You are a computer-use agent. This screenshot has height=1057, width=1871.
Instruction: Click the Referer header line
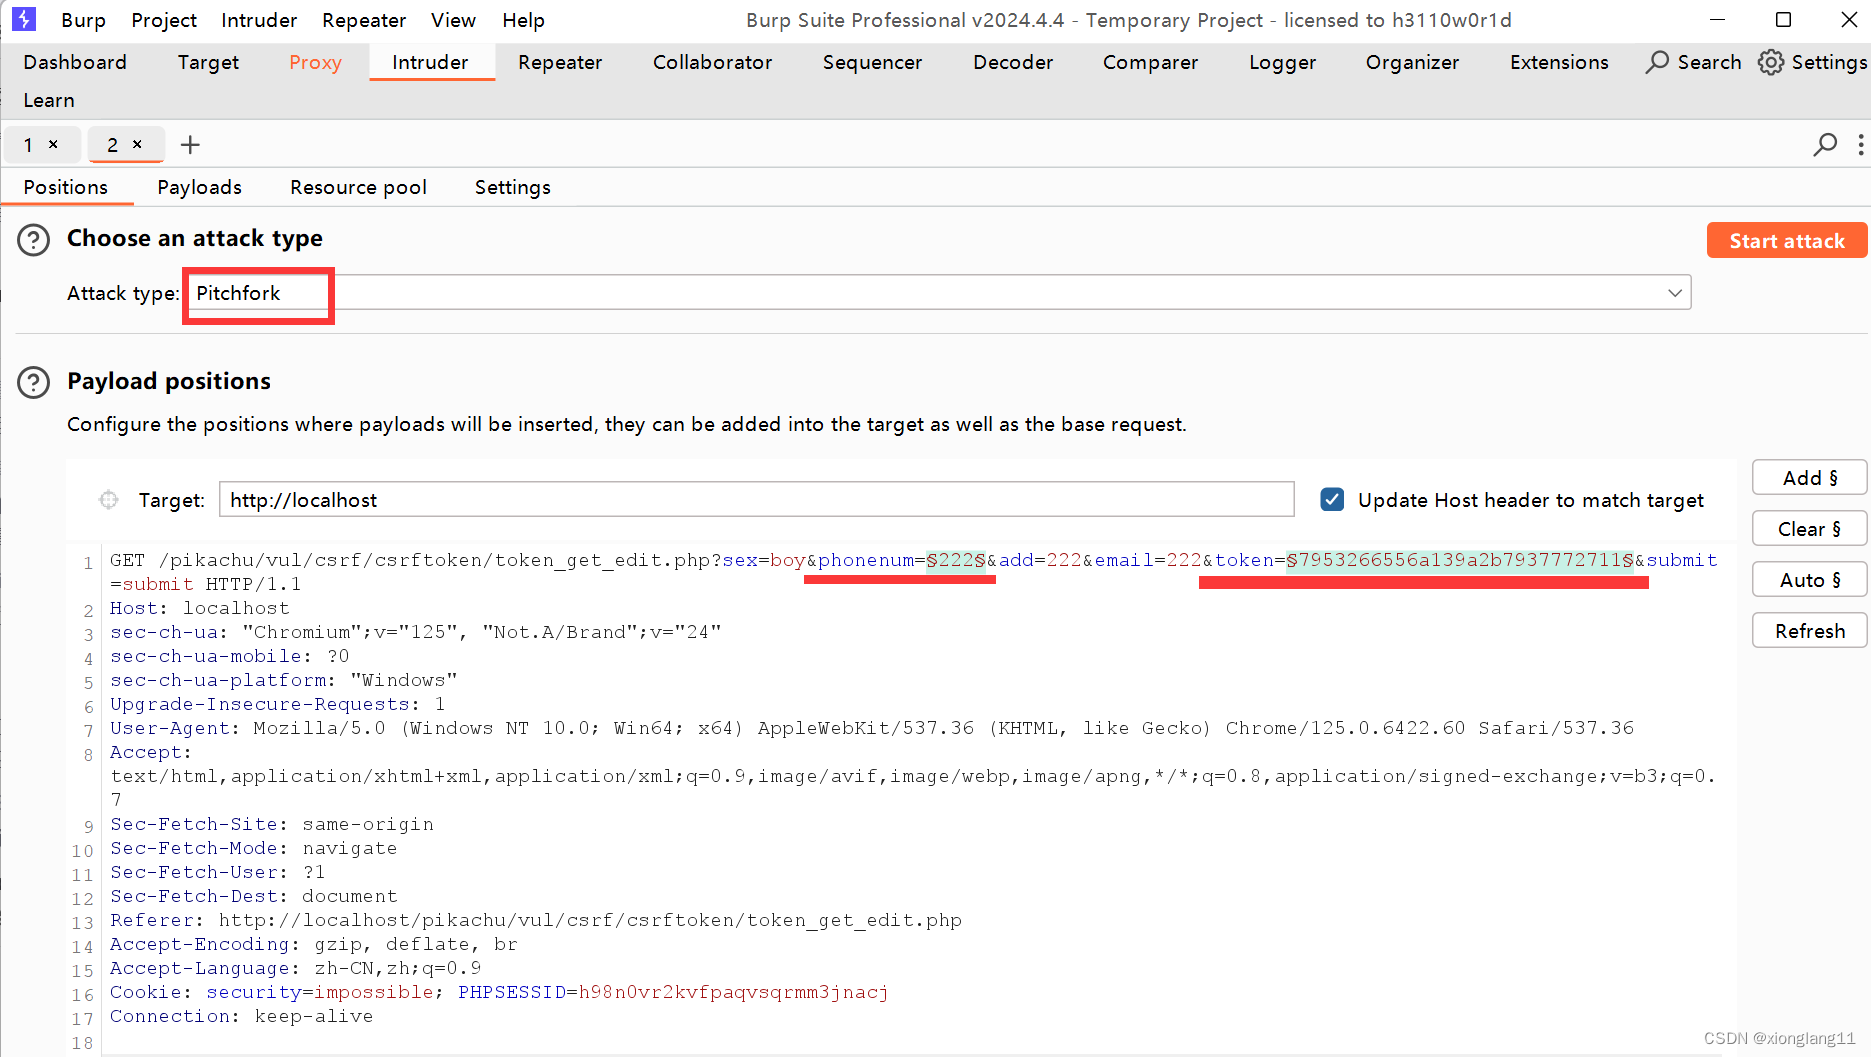(535, 920)
